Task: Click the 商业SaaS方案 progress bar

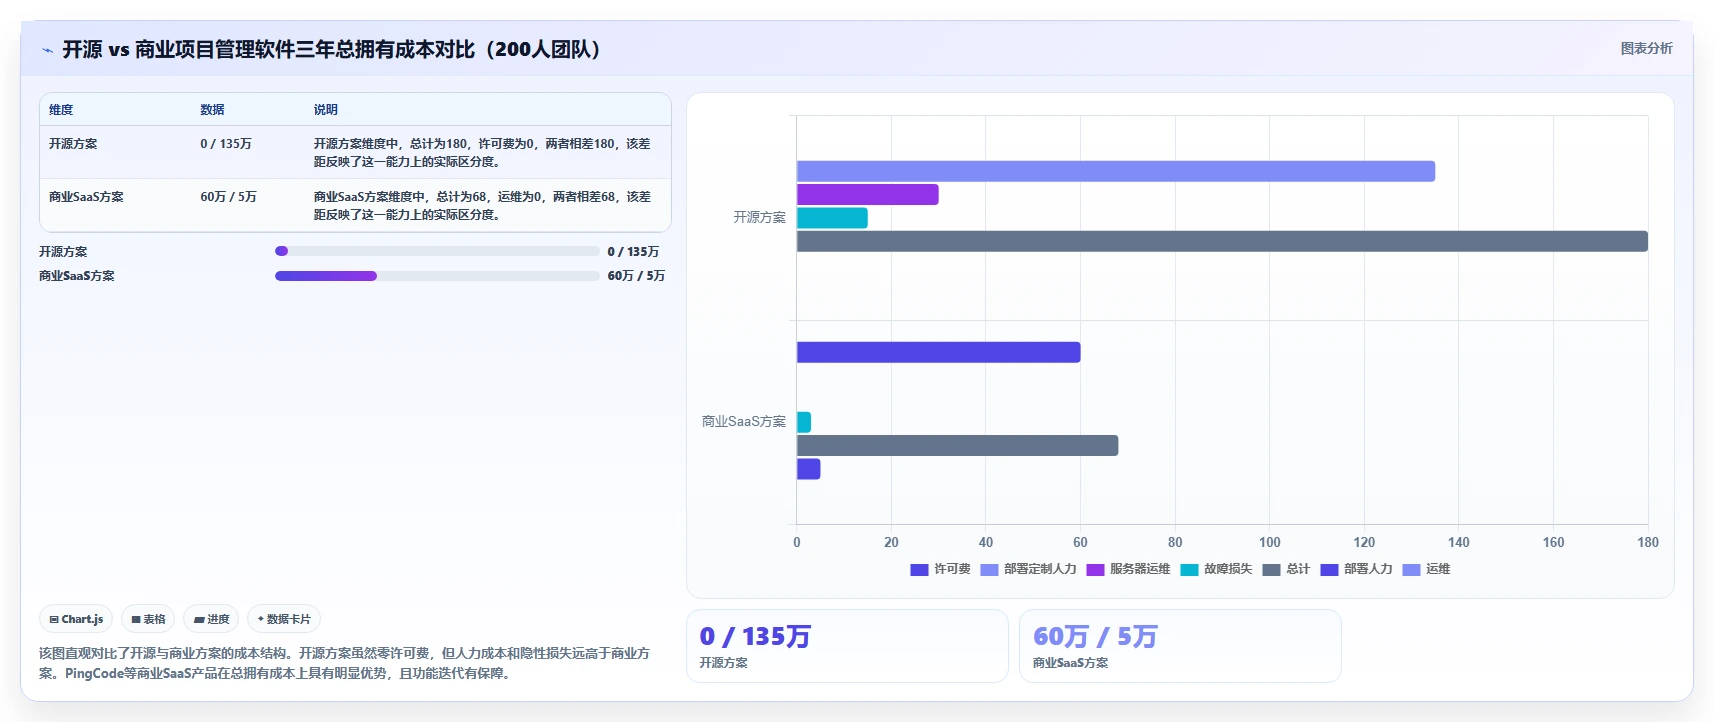Action: click(437, 276)
